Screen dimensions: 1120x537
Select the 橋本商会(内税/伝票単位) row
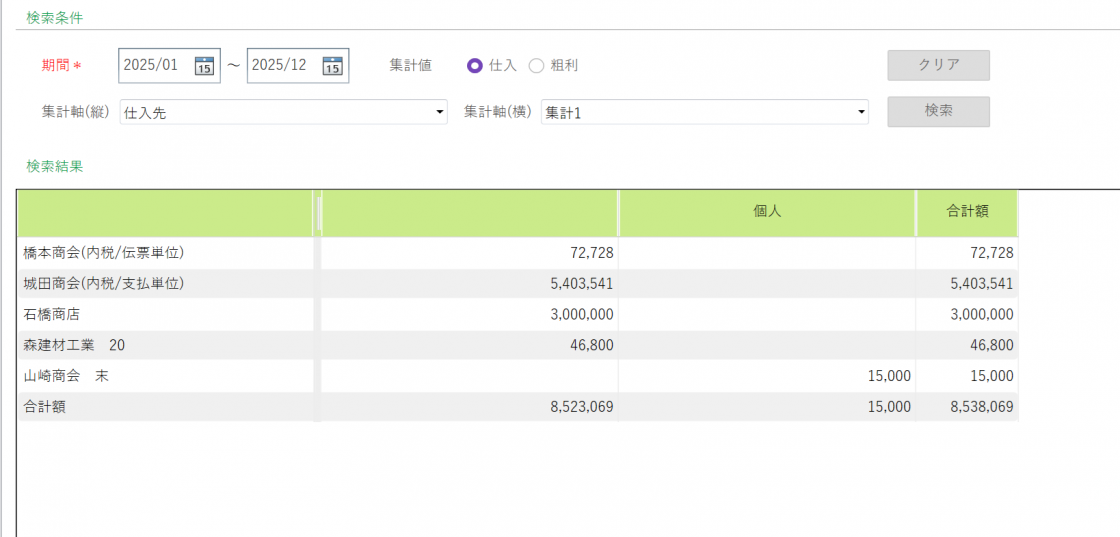tap(104, 253)
